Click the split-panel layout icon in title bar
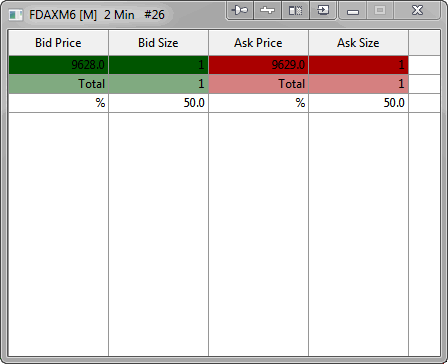The image size is (448, 364). [295, 10]
